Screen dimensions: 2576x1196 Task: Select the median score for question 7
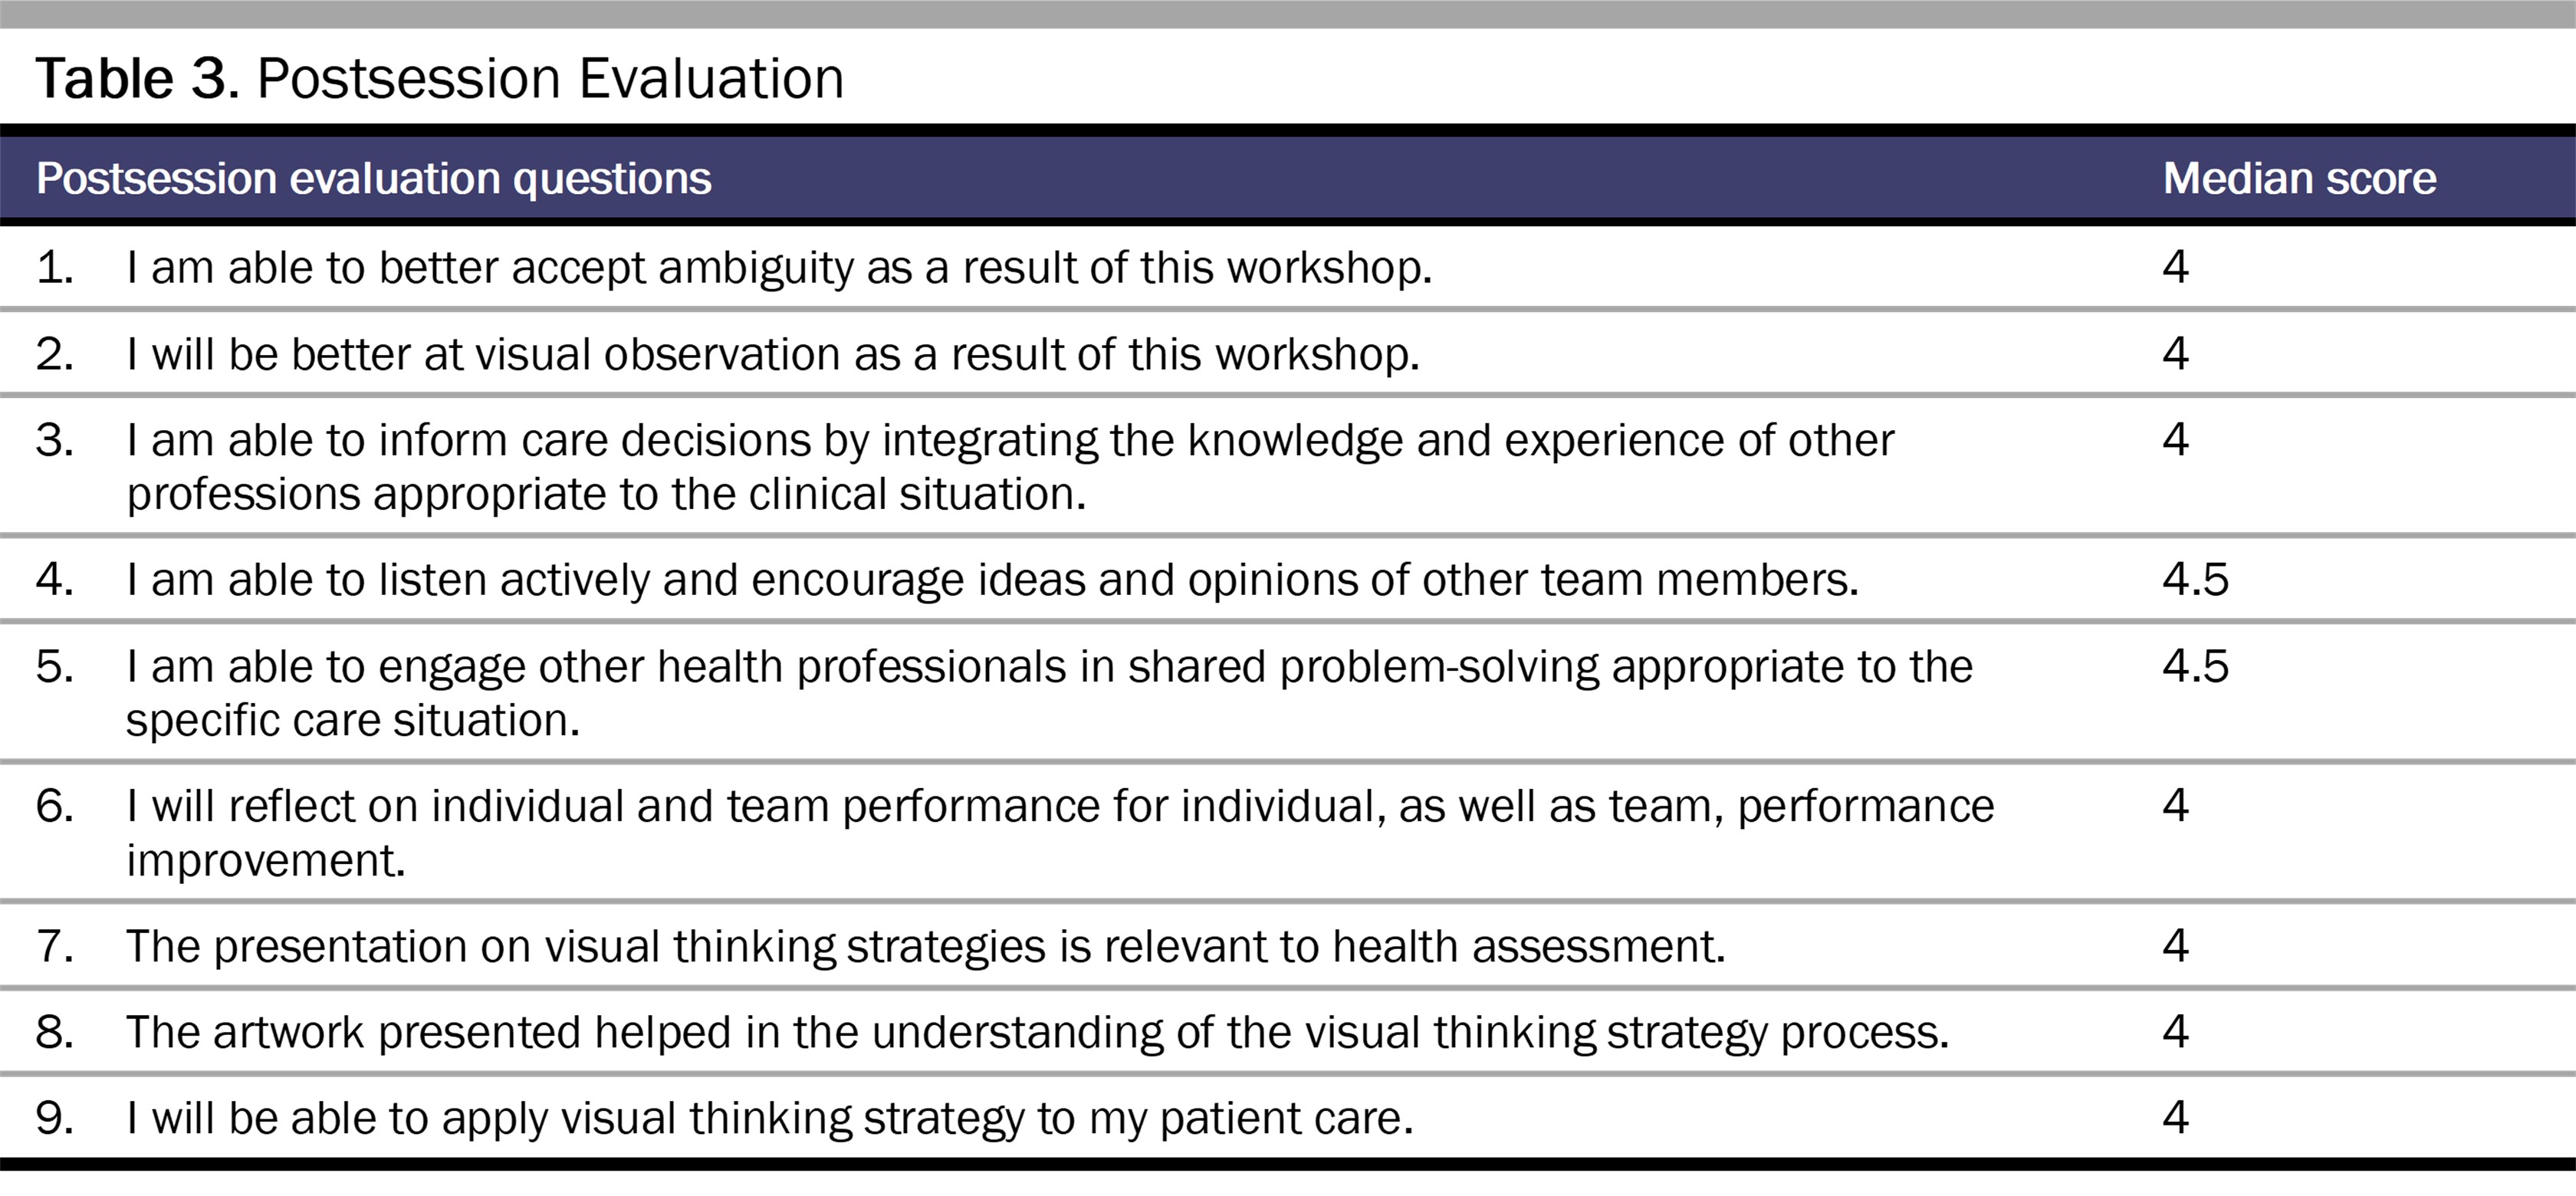2176,946
